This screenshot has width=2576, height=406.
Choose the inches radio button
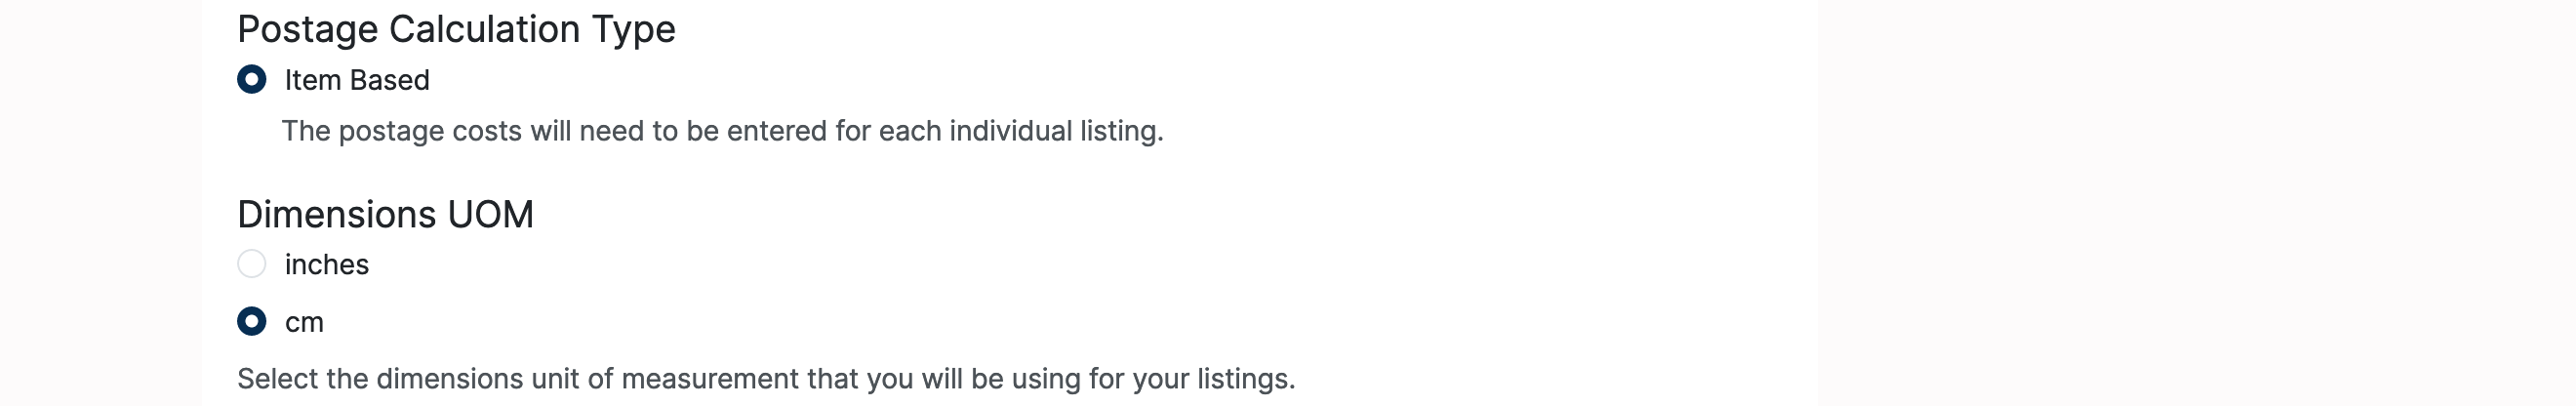tap(252, 264)
